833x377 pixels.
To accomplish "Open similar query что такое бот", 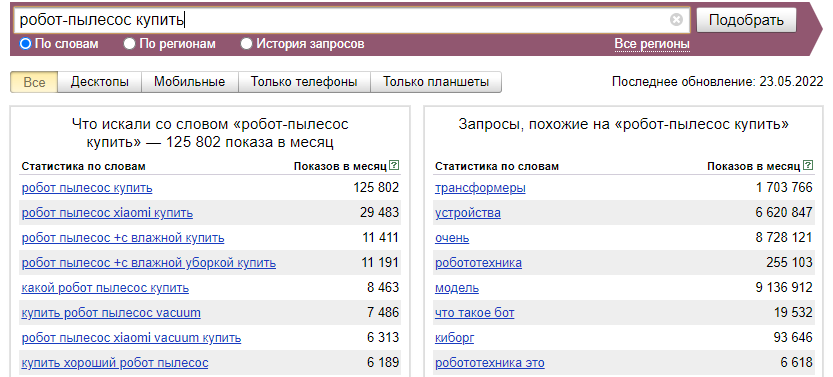I will [474, 313].
